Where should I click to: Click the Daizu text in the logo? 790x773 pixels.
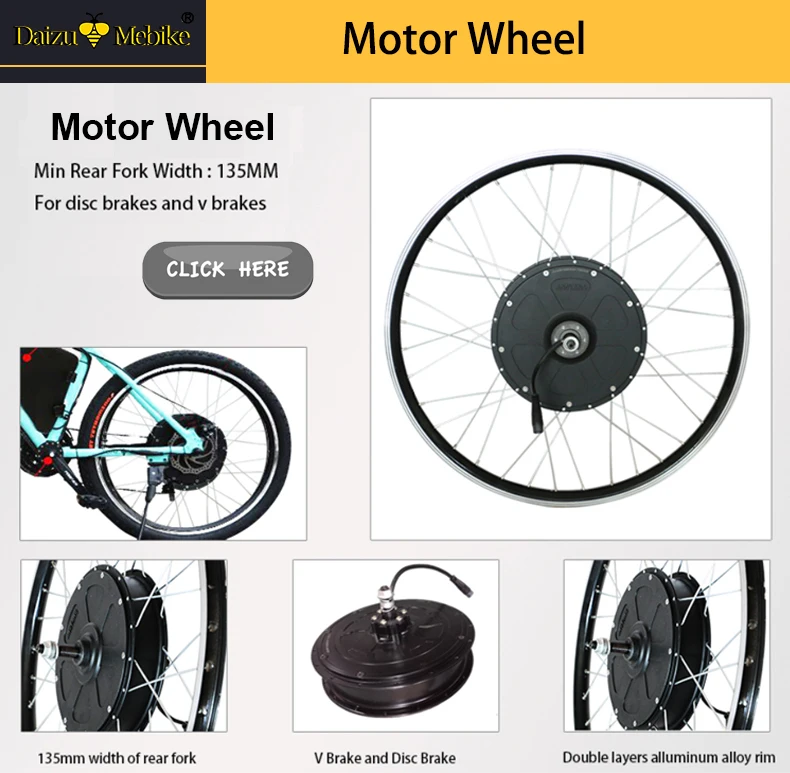[x=47, y=36]
